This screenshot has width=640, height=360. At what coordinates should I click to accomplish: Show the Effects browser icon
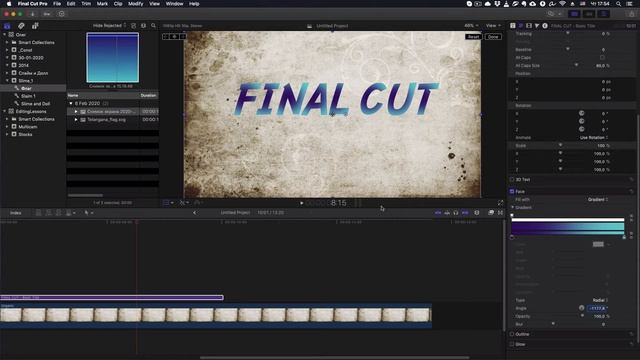(491, 213)
